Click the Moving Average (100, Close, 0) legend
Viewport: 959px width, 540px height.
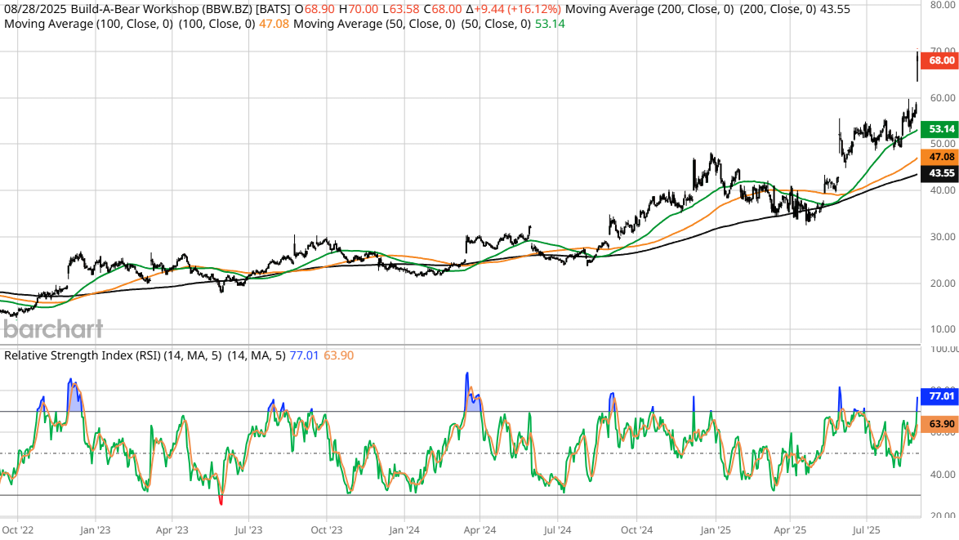pos(90,24)
